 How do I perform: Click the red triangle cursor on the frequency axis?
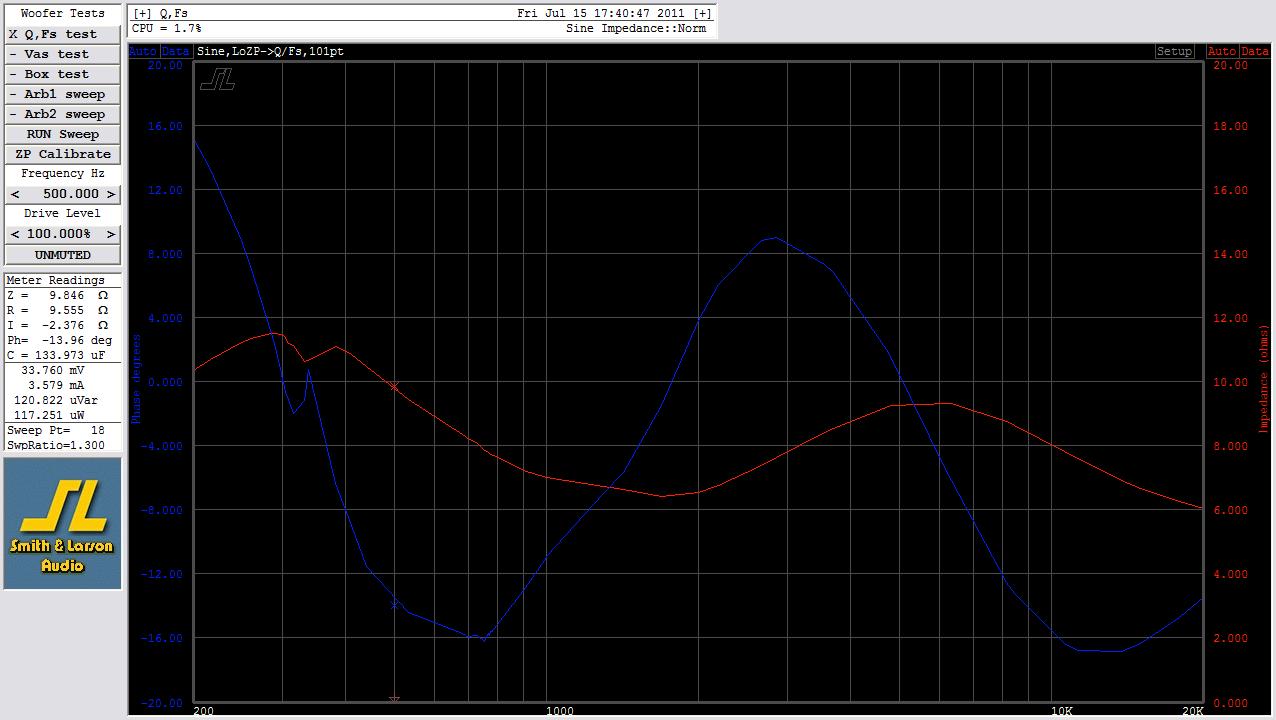click(x=394, y=700)
